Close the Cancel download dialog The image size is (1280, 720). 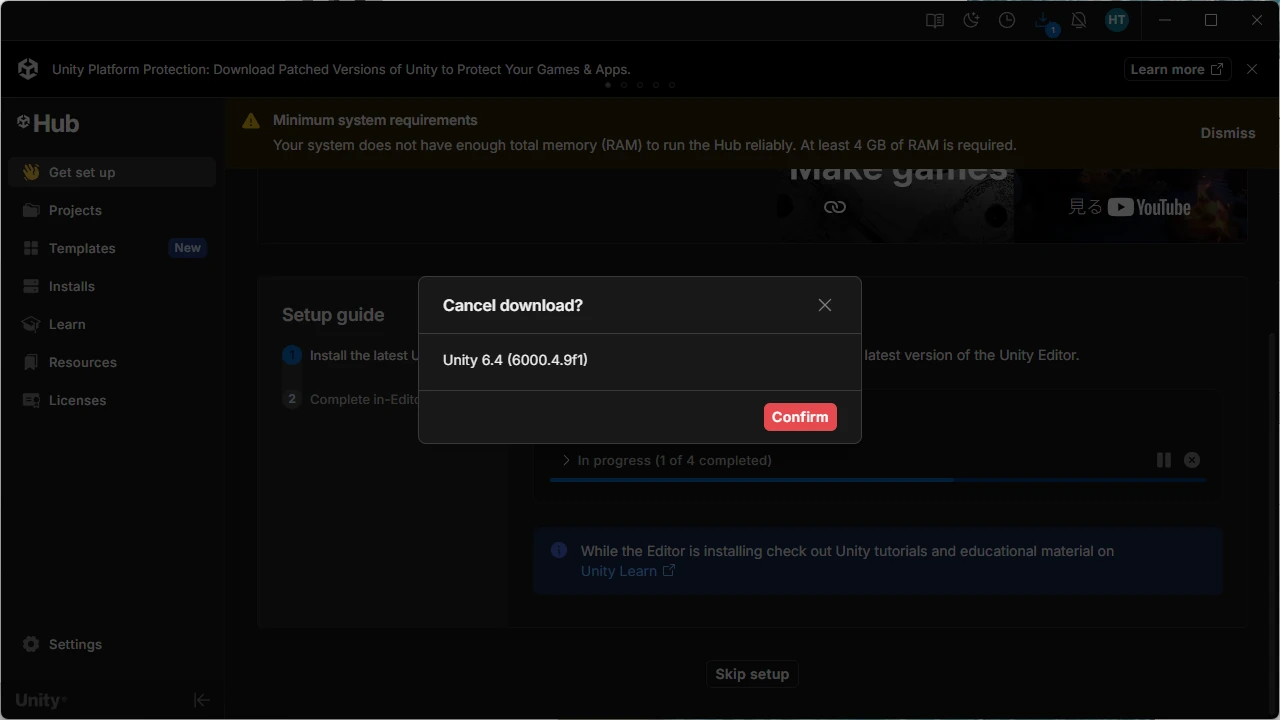coord(825,305)
